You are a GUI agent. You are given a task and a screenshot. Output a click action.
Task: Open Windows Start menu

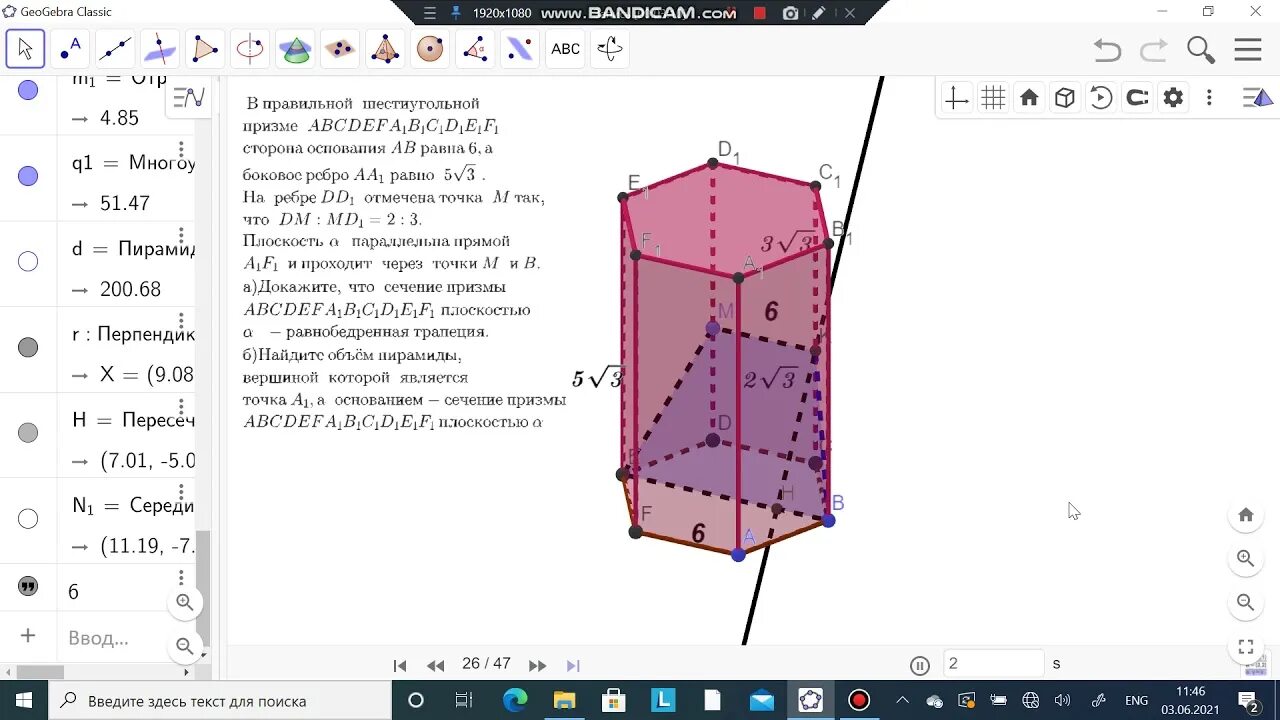pyautogui.click(x=24, y=700)
